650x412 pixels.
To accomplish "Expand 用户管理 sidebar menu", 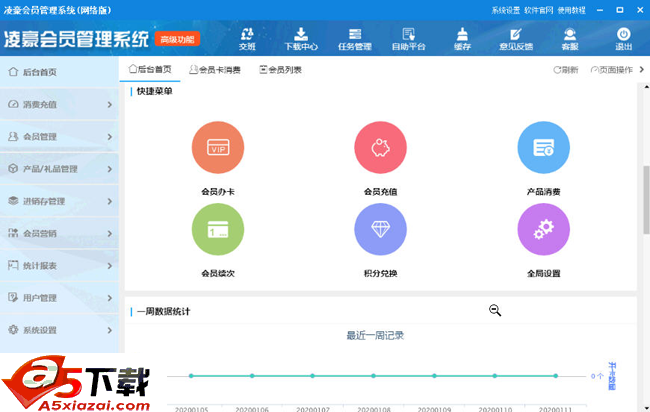I will (x=59, y=298).
